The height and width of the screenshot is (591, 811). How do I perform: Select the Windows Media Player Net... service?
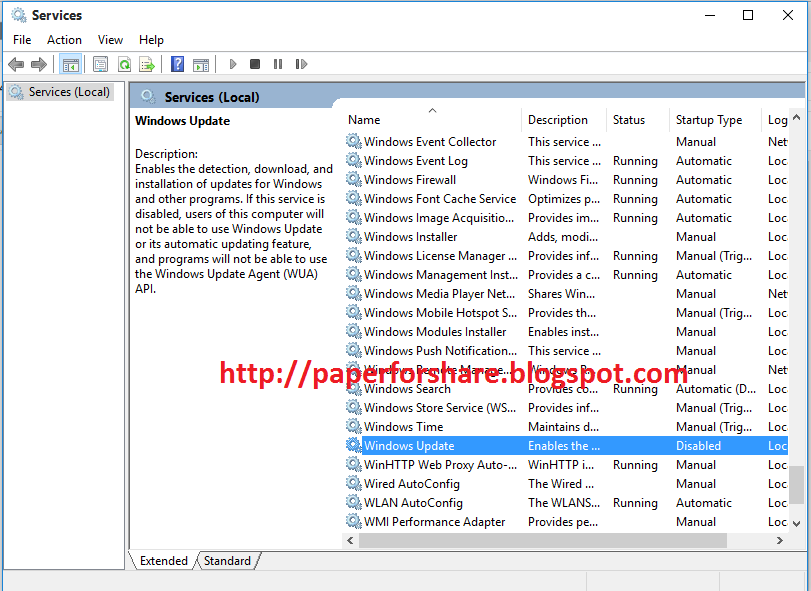click(440, 294)
